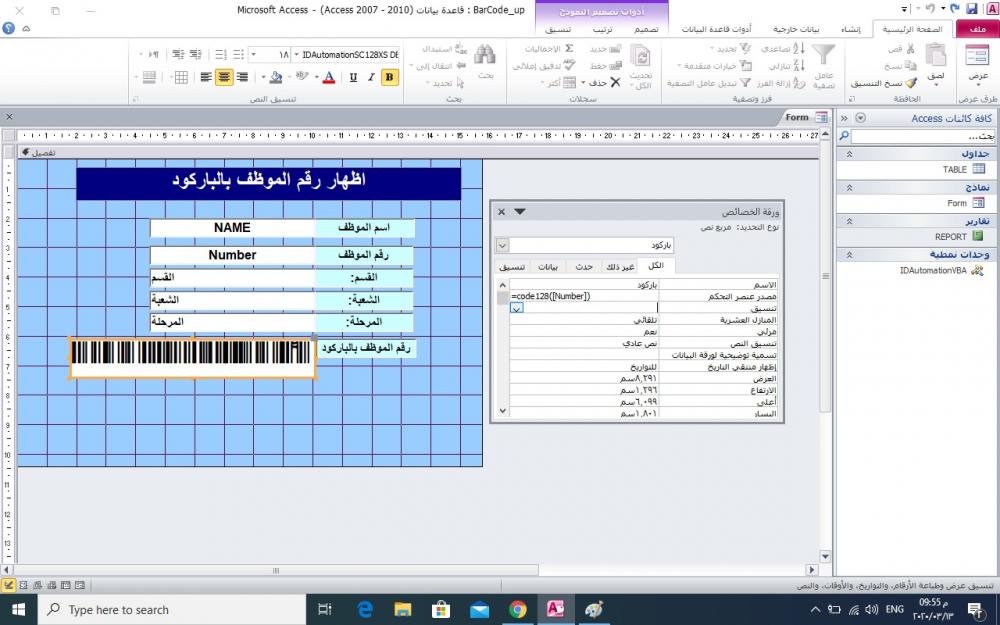Open the ملف (File) tab
Screen dimensions: 1000x625
pyautogui.click(x=977, y=29)
